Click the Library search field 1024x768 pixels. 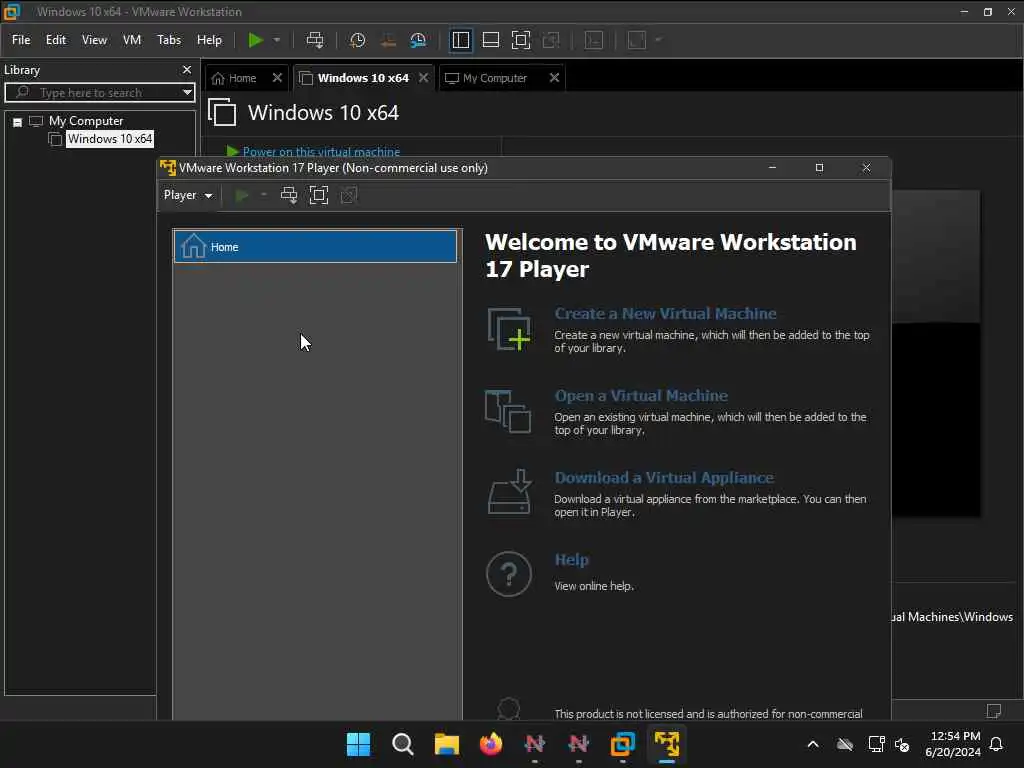98,92
